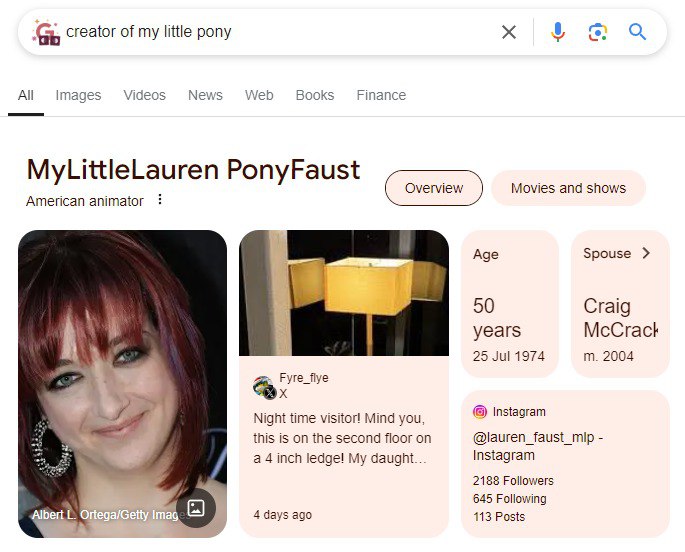Open the Finance tab

coord(381,95)
